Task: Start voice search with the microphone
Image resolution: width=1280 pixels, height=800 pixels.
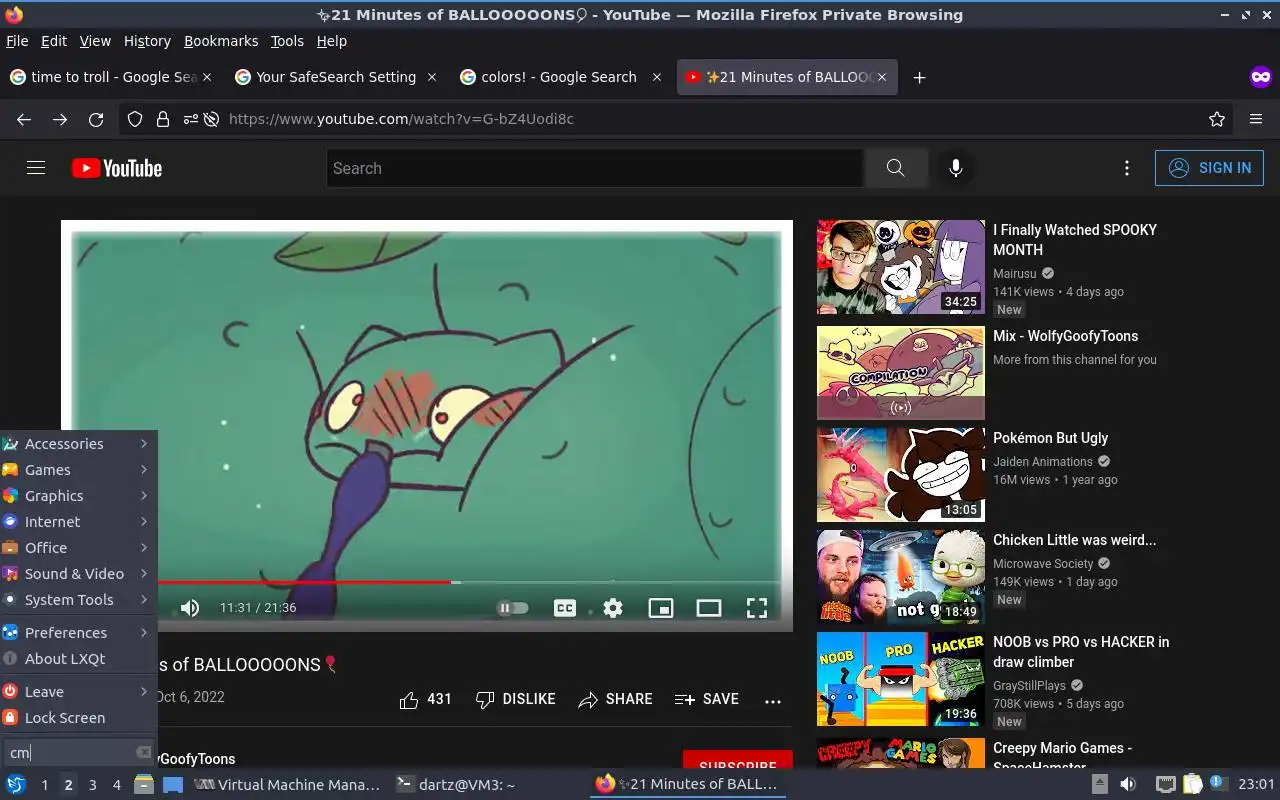Action: [x=956, y=168]
